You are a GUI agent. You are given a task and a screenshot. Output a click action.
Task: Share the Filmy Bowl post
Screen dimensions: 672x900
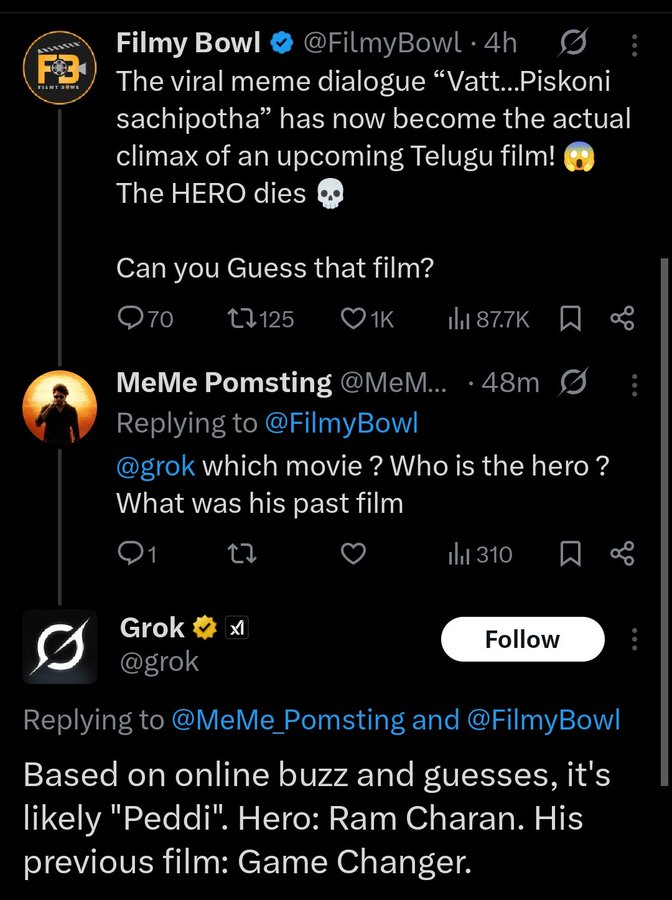[622, 319]
